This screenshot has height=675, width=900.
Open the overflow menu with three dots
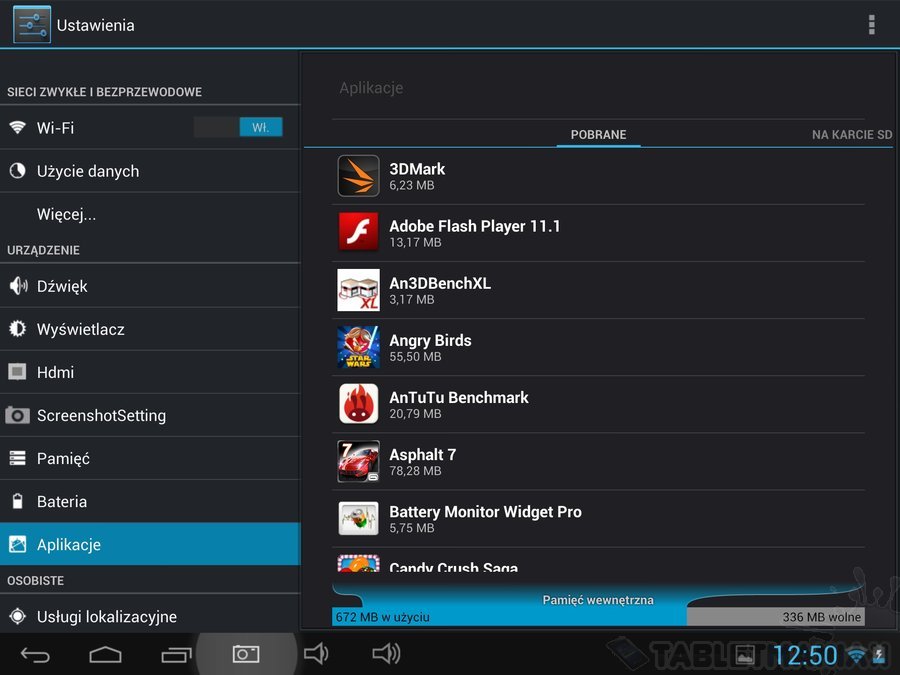[x=871, y=25]
